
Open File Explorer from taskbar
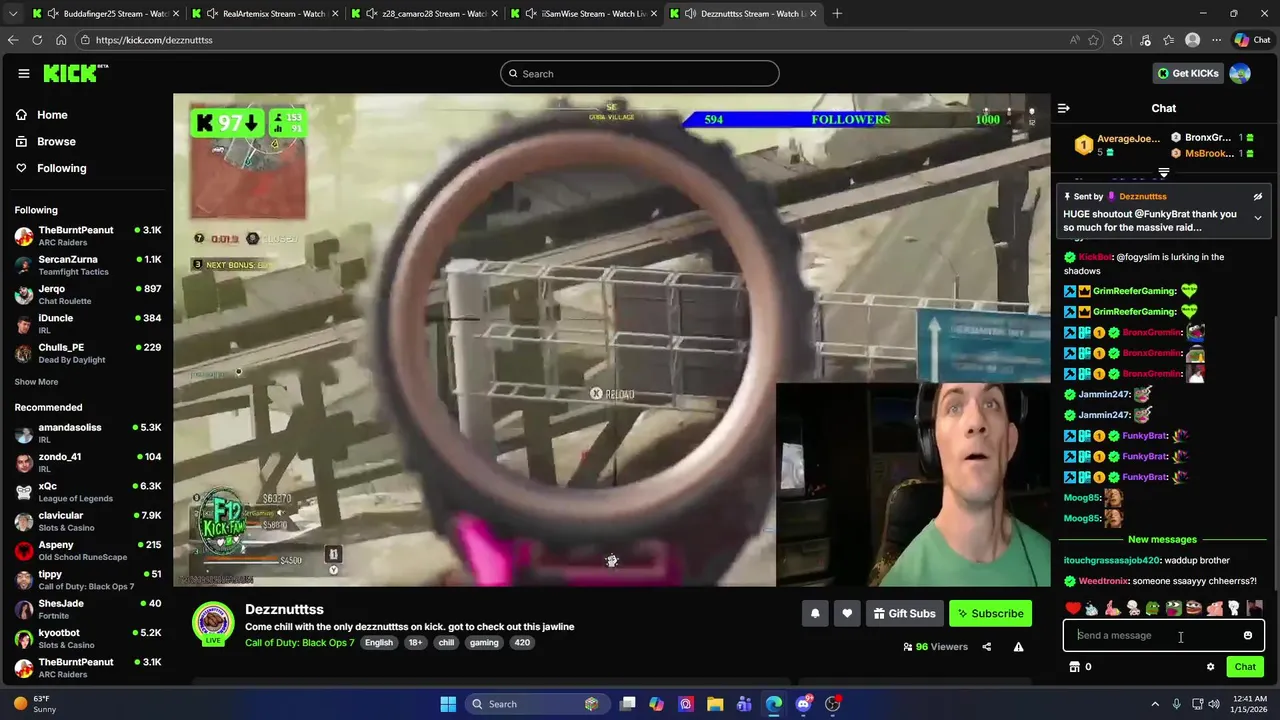[715, 704]
